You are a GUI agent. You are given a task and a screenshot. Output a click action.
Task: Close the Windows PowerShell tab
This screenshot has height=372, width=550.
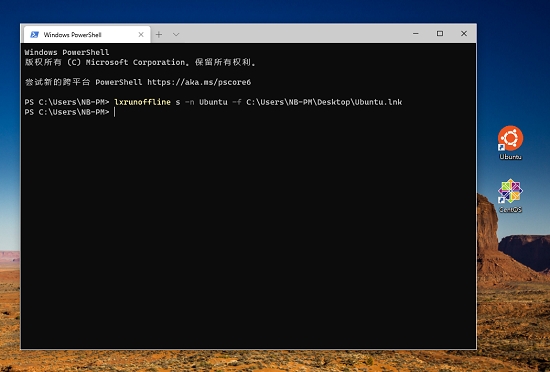(x=141, y=34)
